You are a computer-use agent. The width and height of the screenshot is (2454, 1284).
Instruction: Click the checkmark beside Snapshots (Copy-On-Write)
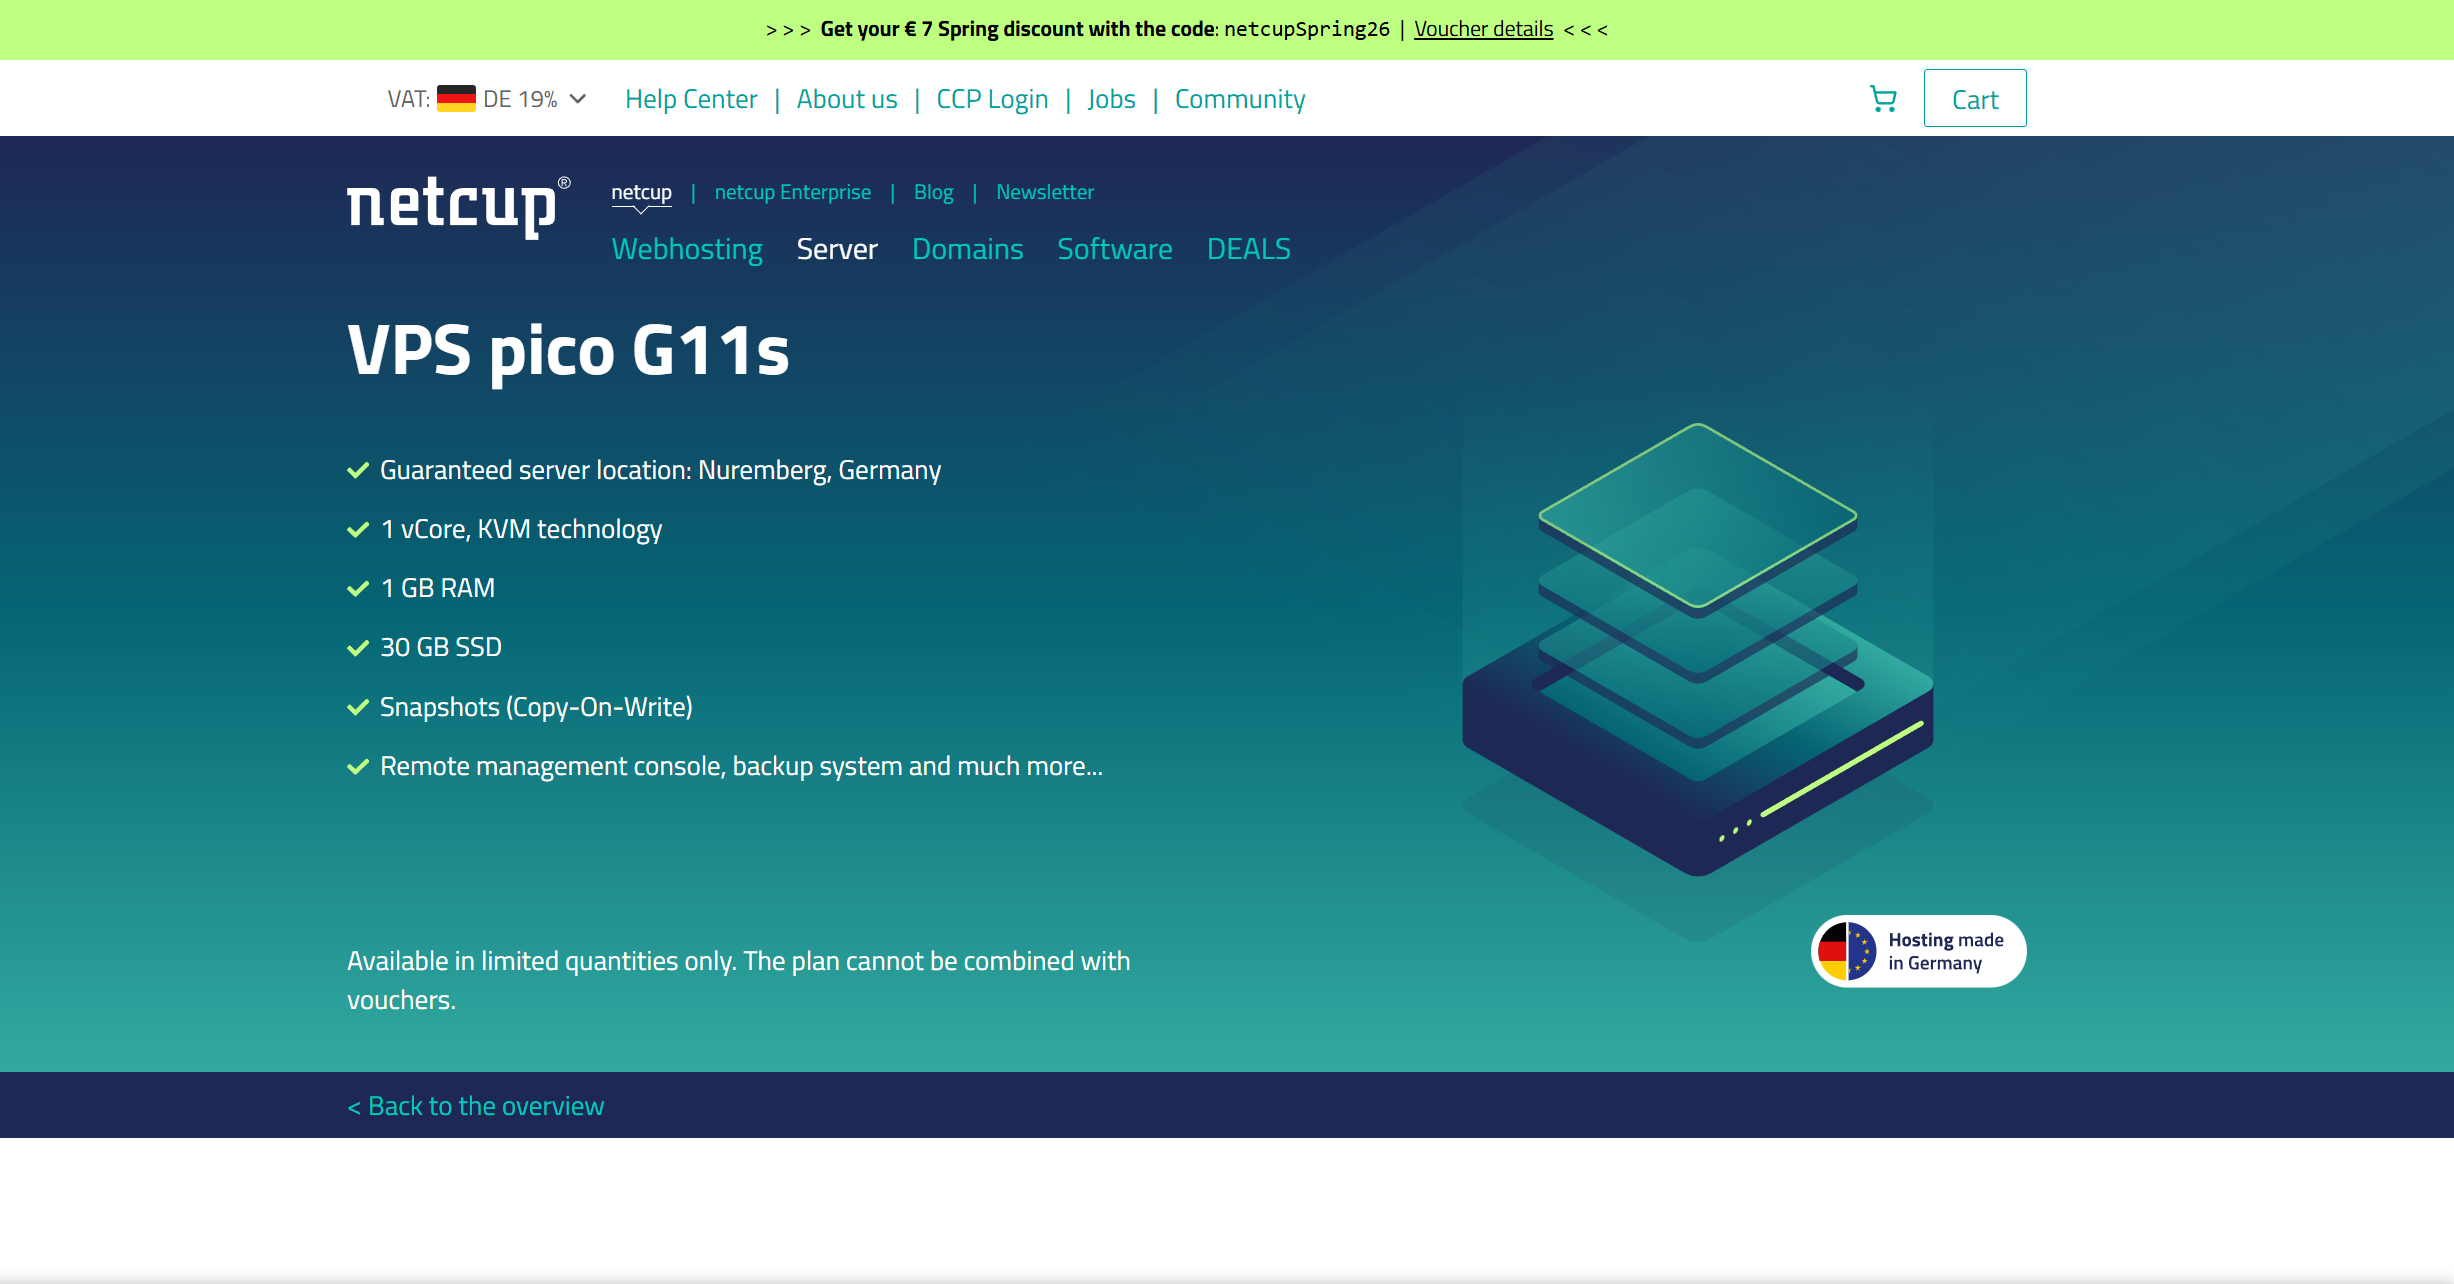[x=358, y=707]
